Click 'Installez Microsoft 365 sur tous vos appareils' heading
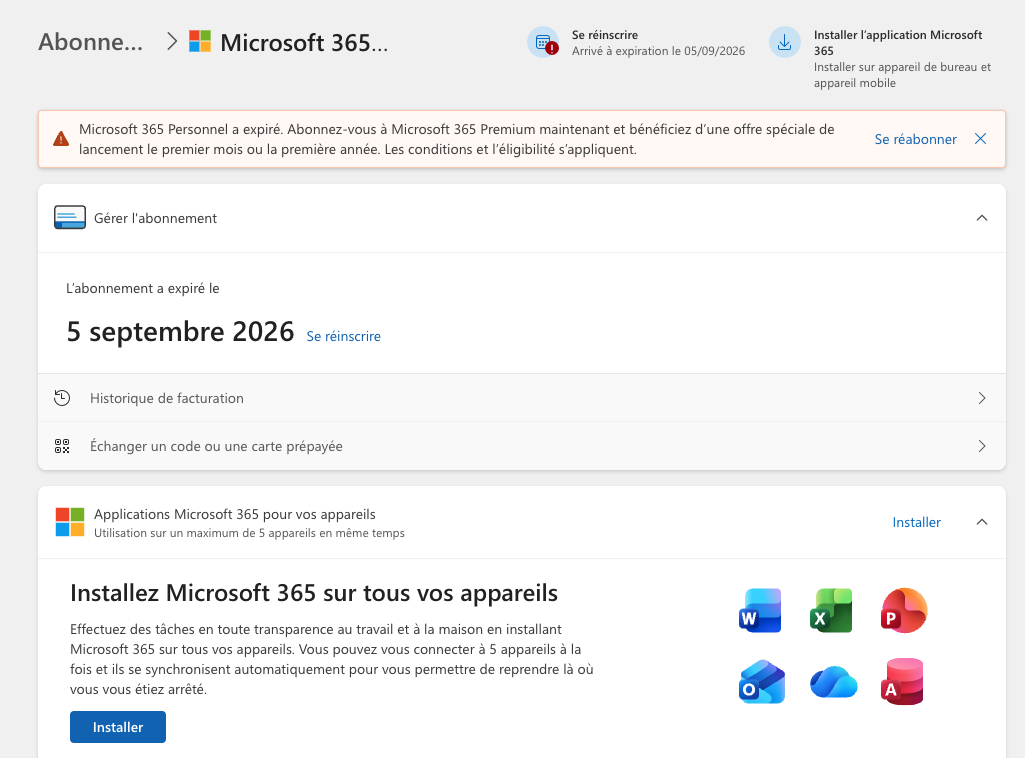The image size is (1025, 758). (x=314, y=593)
